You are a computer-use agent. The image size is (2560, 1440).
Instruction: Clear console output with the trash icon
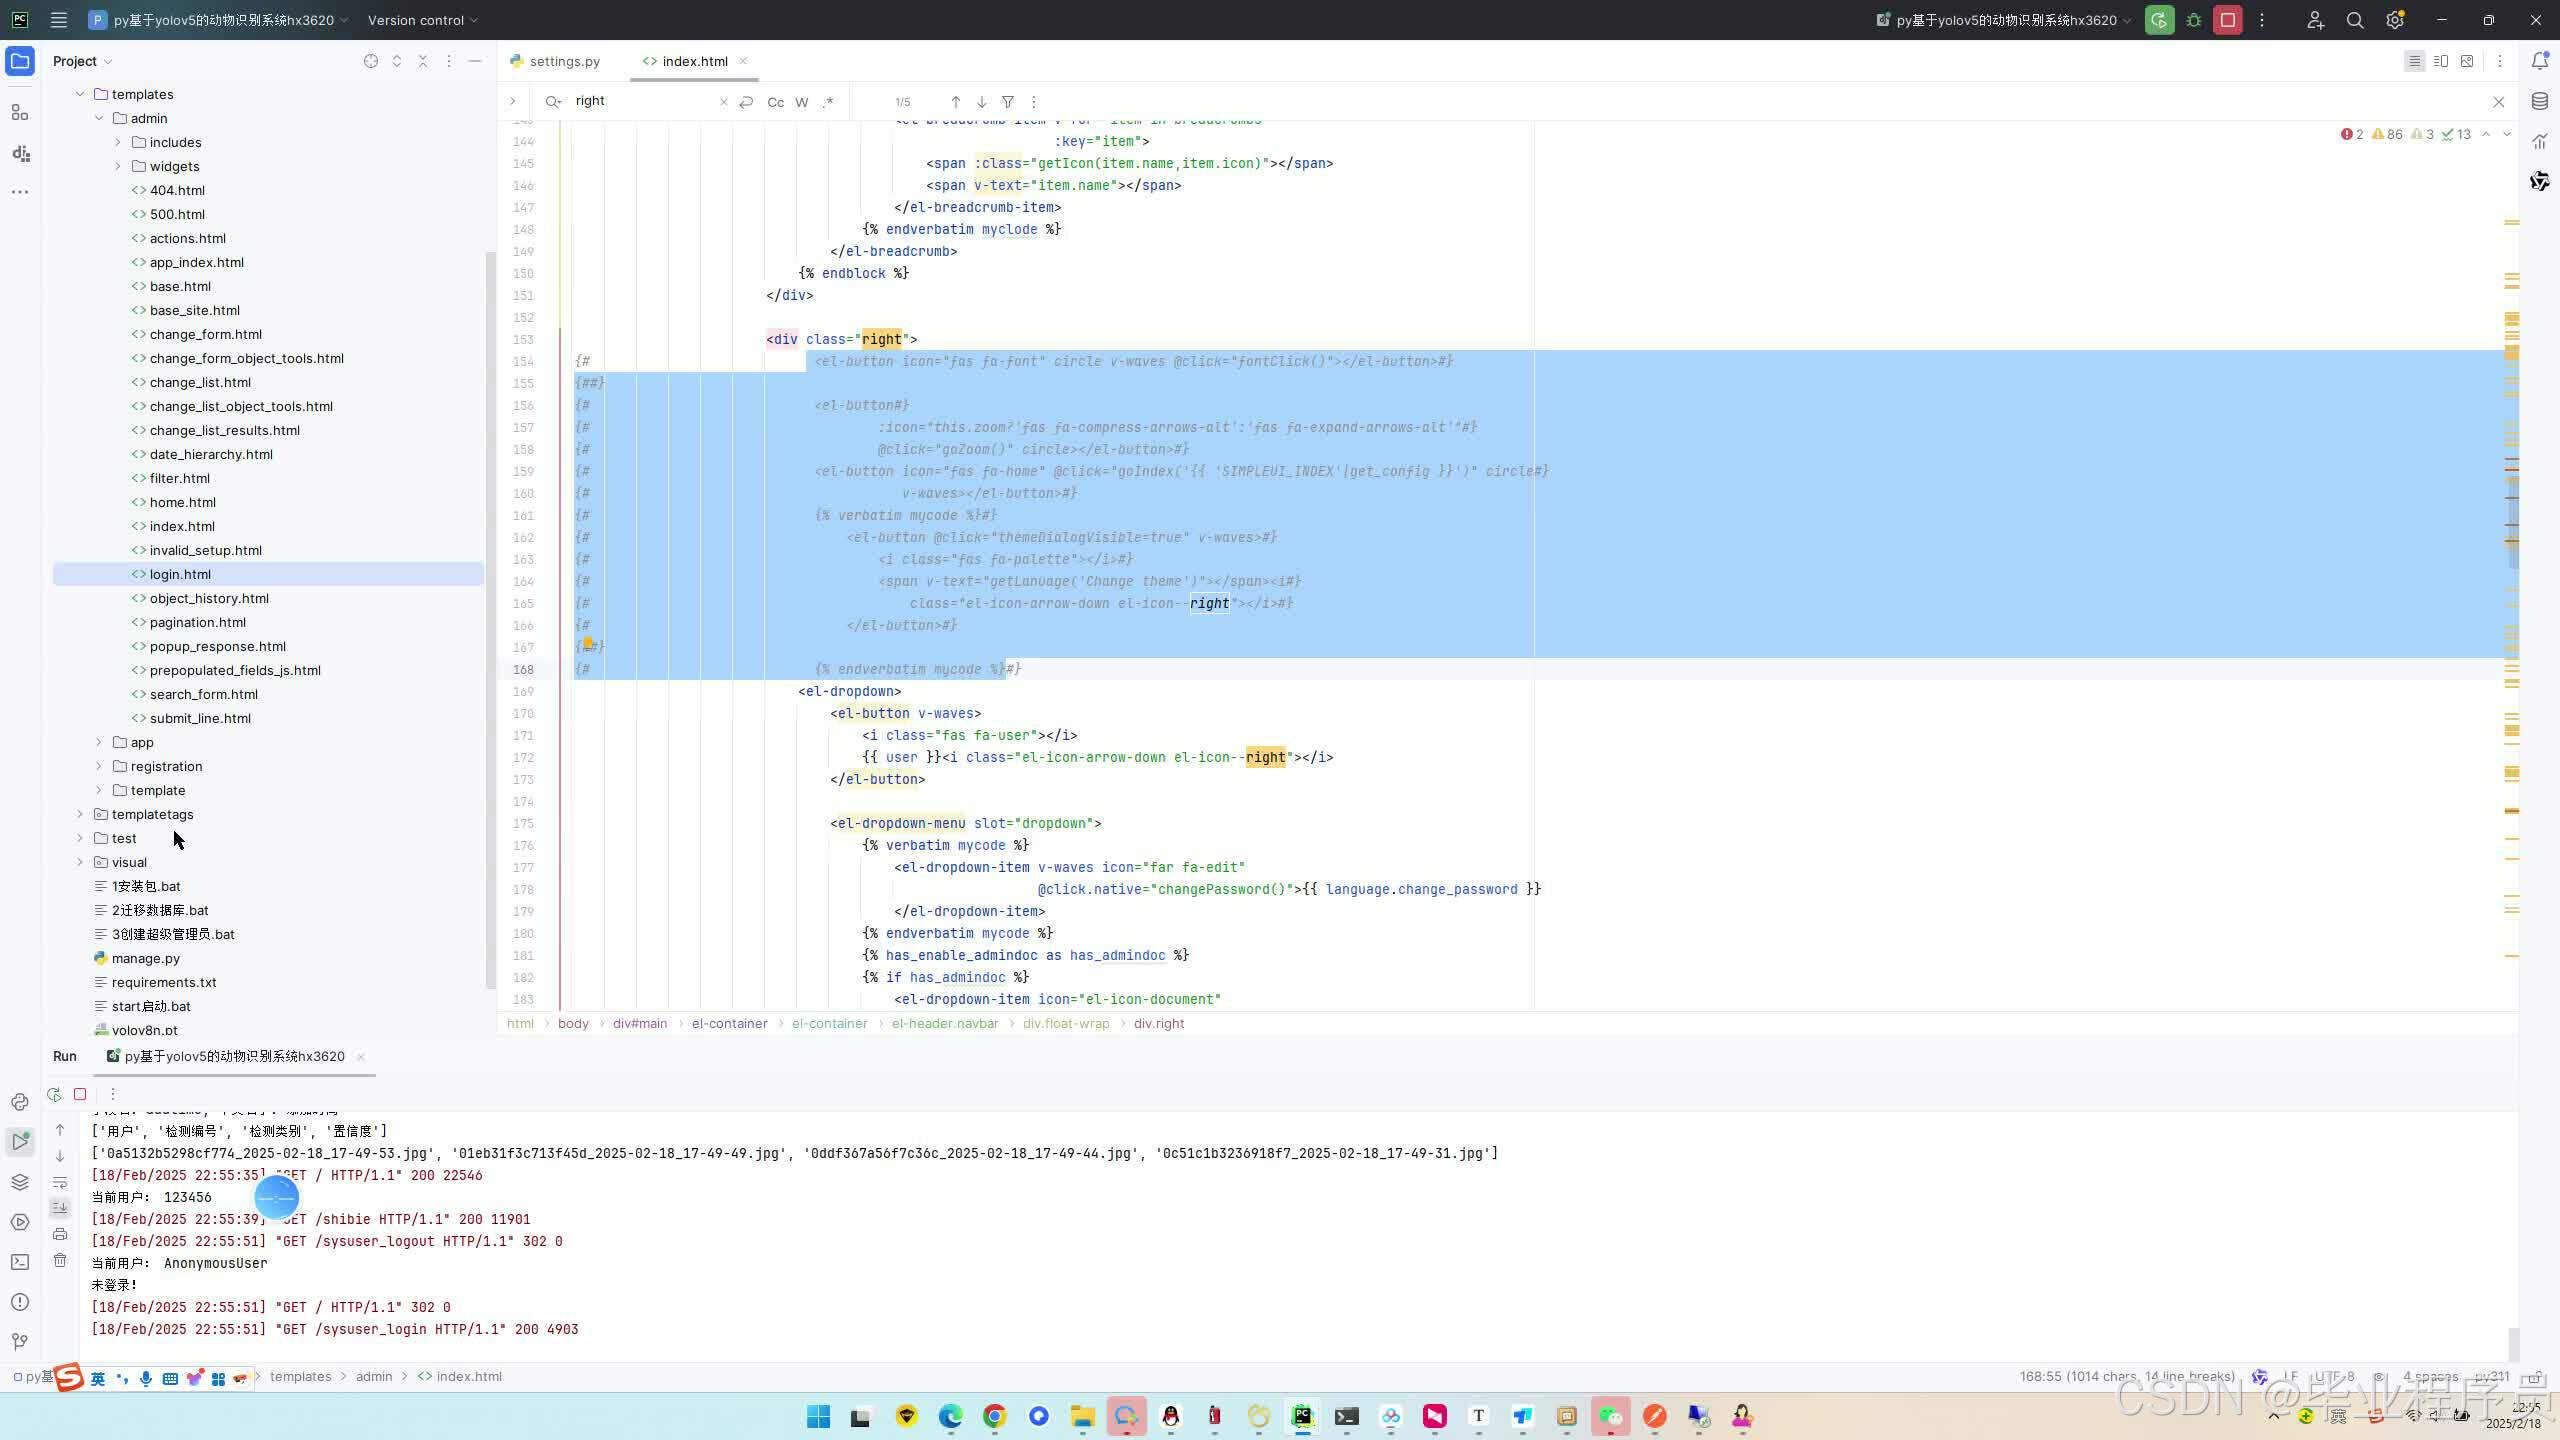[x=60, y=1260]
